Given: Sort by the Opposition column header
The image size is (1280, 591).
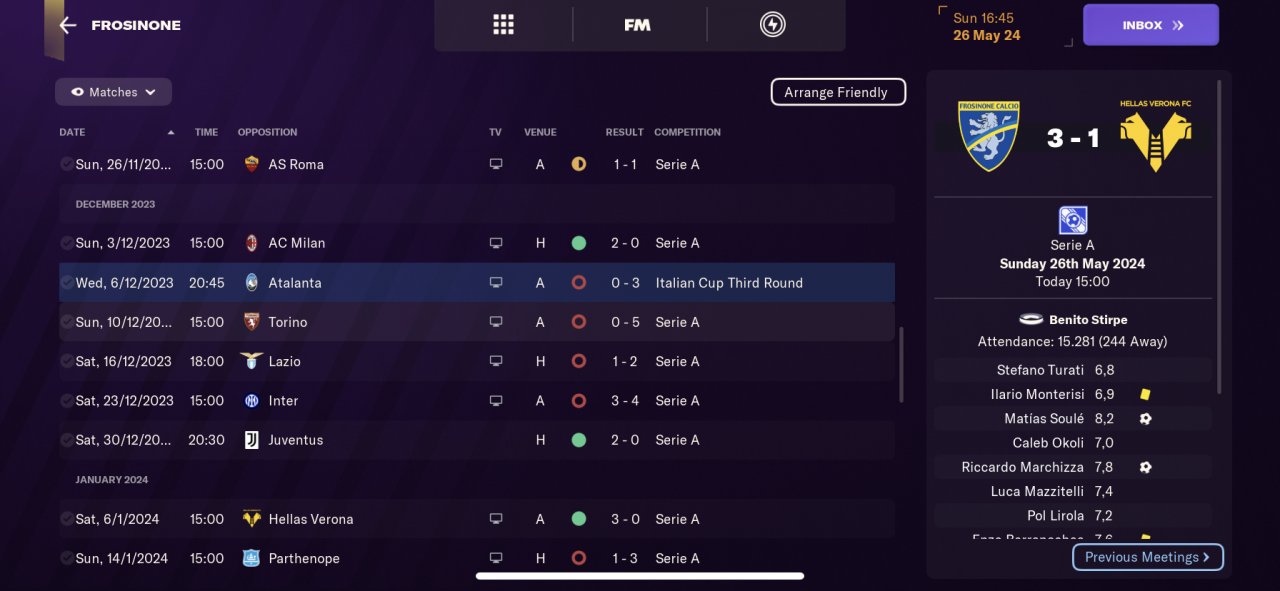Looking at the screenshot, I should point(267,132).
